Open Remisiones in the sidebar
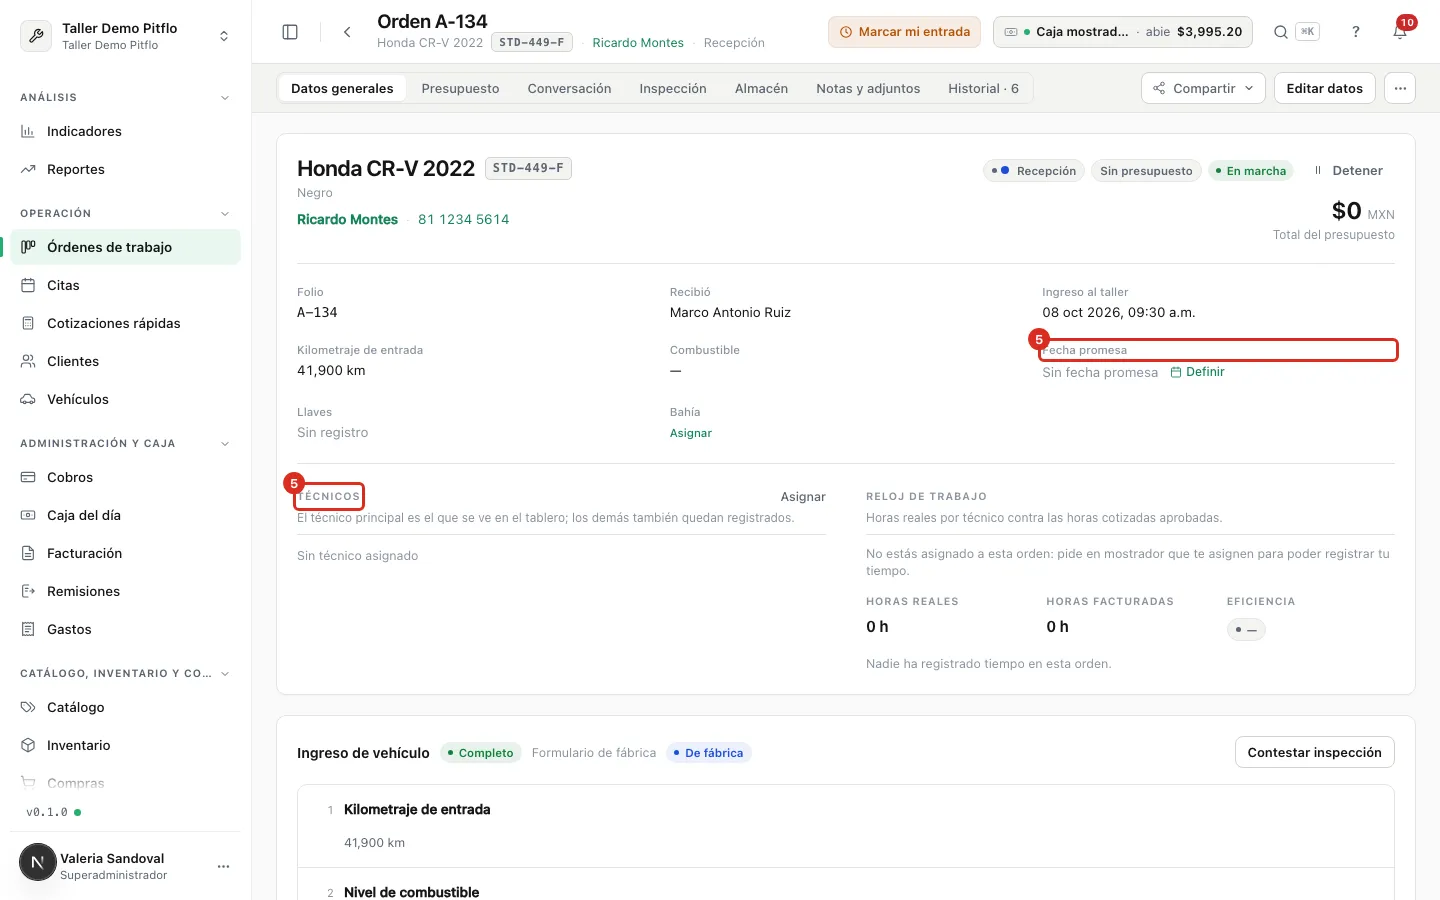This screenshot has height=900, width=1440. point(126,591)
